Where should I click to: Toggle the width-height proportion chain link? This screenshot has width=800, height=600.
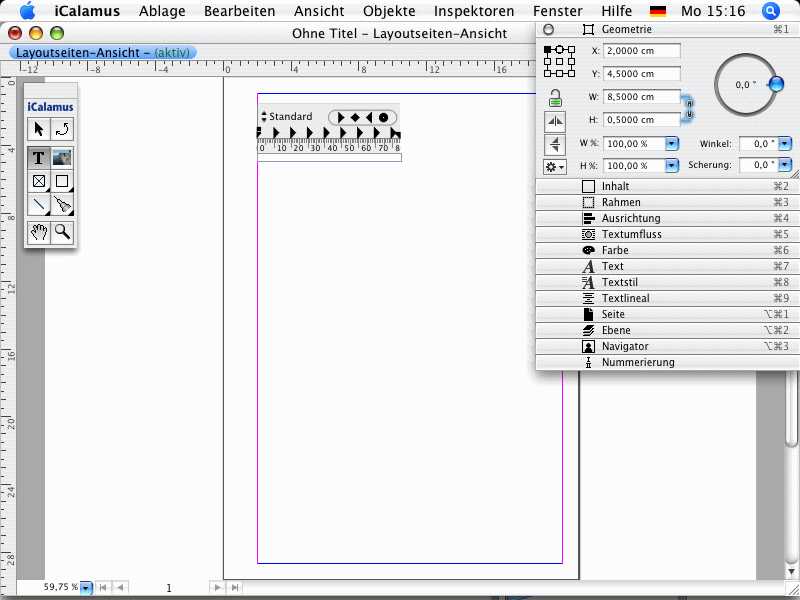(x=688, y=106)
